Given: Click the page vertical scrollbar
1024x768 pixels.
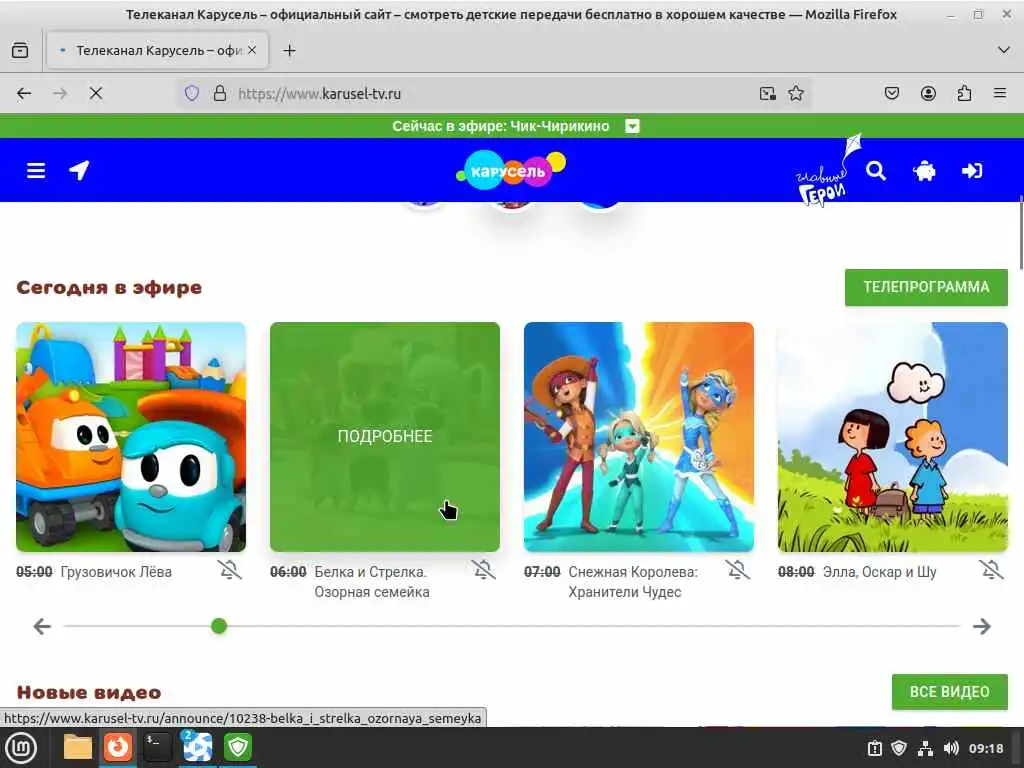Looking at the screenshot, I should tap(1021, 232).
